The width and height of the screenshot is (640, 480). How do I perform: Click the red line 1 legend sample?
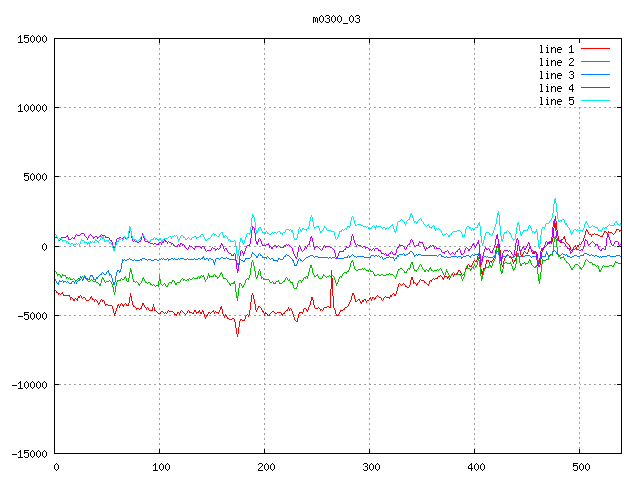pyautogui.click(x=595, y=49)
